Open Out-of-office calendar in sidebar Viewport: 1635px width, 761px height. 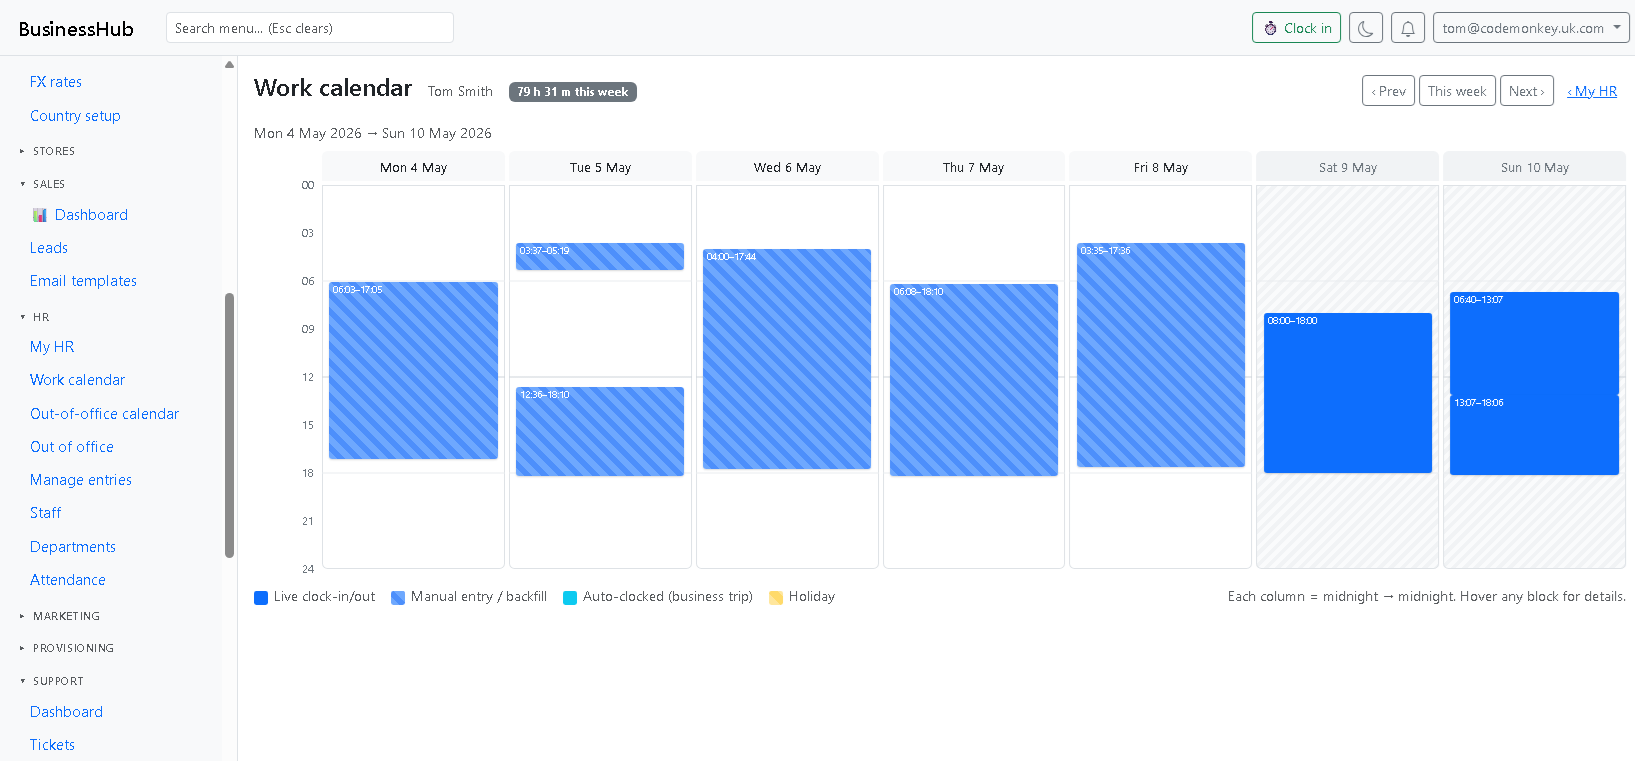point(104,414)
